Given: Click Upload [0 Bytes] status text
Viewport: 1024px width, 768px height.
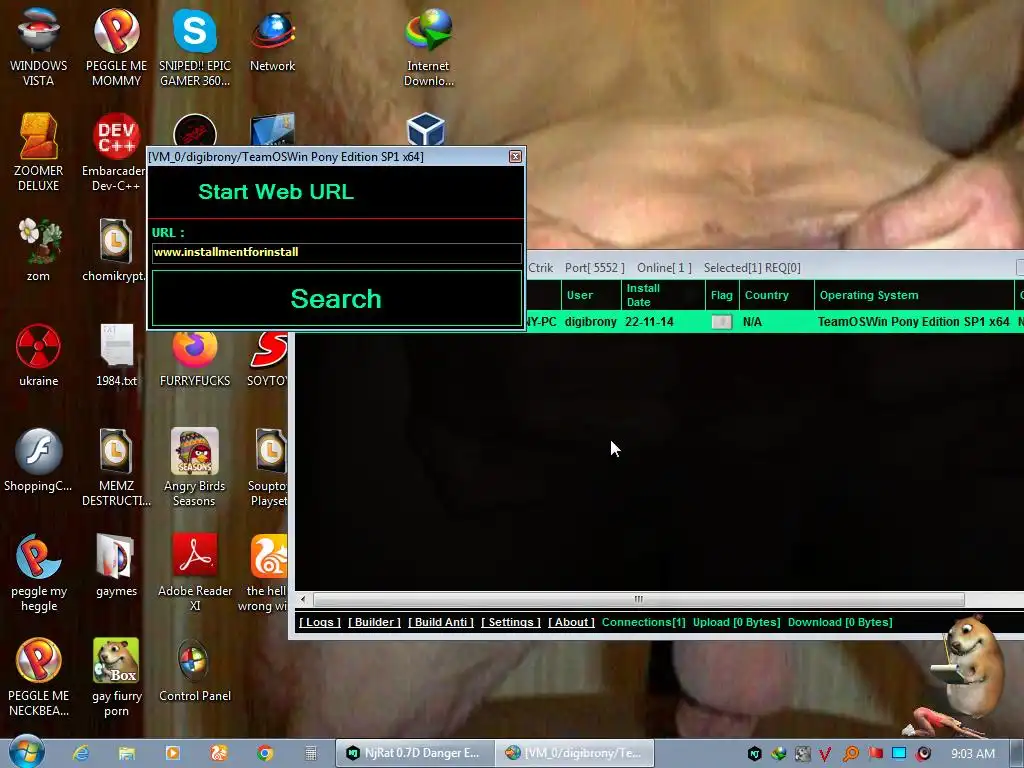Looking at the screenshot, I should [x=737, y=622].
